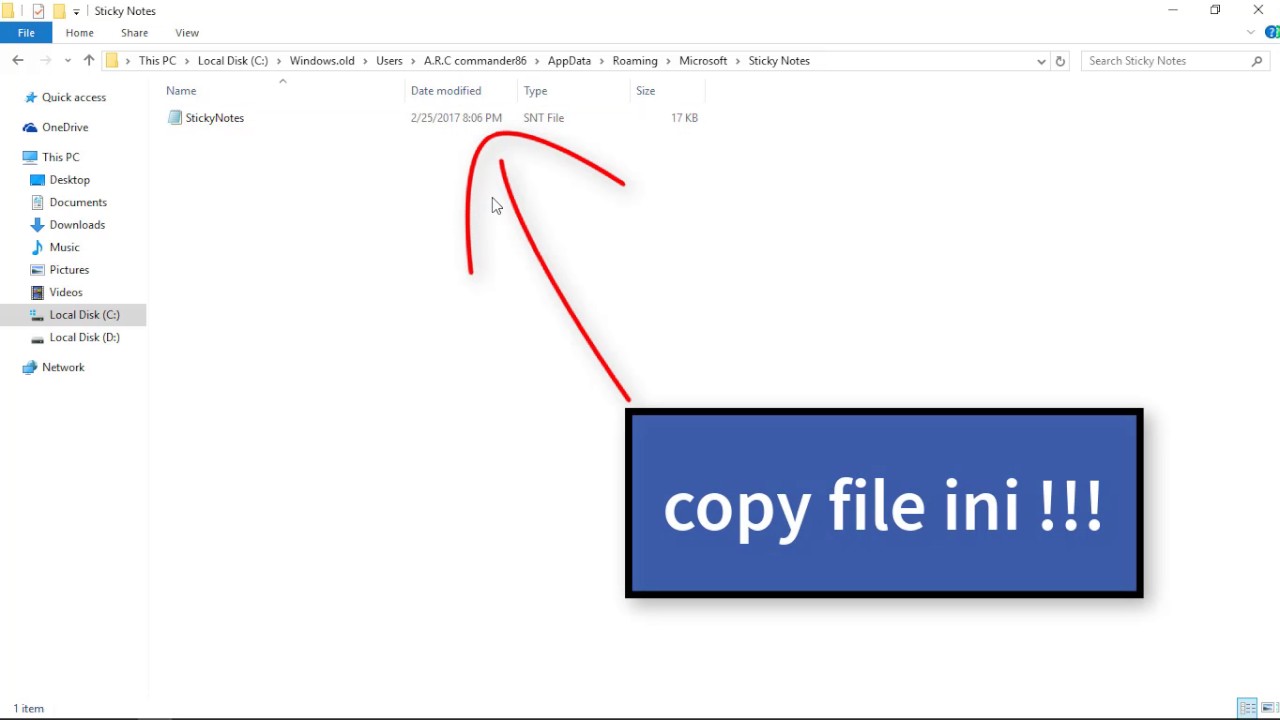Click Microsoft breadcrumb in address bar
Image resolution: width=1280 pixels, height=720 pixels.
703,61
